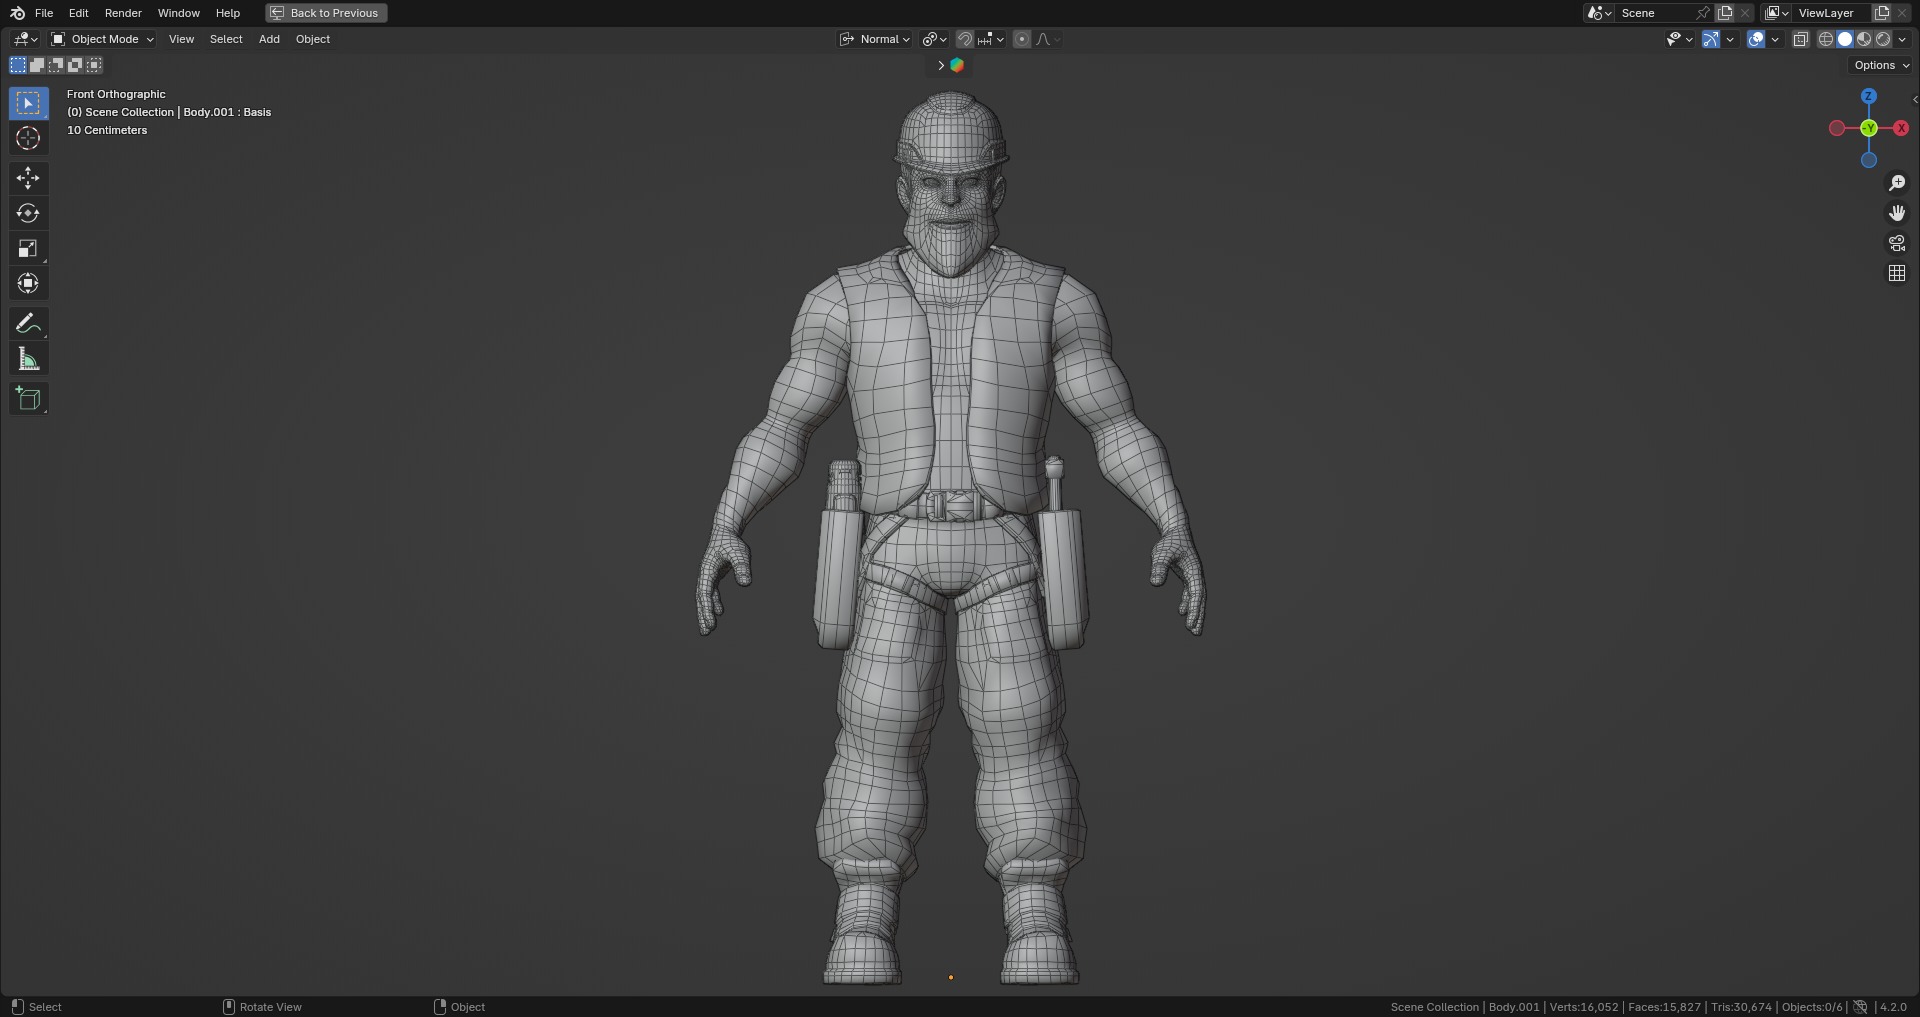Open the File menu
Image resolution: width=1920 pixels, height=1017 pixels.
click(x=44, y=13)
